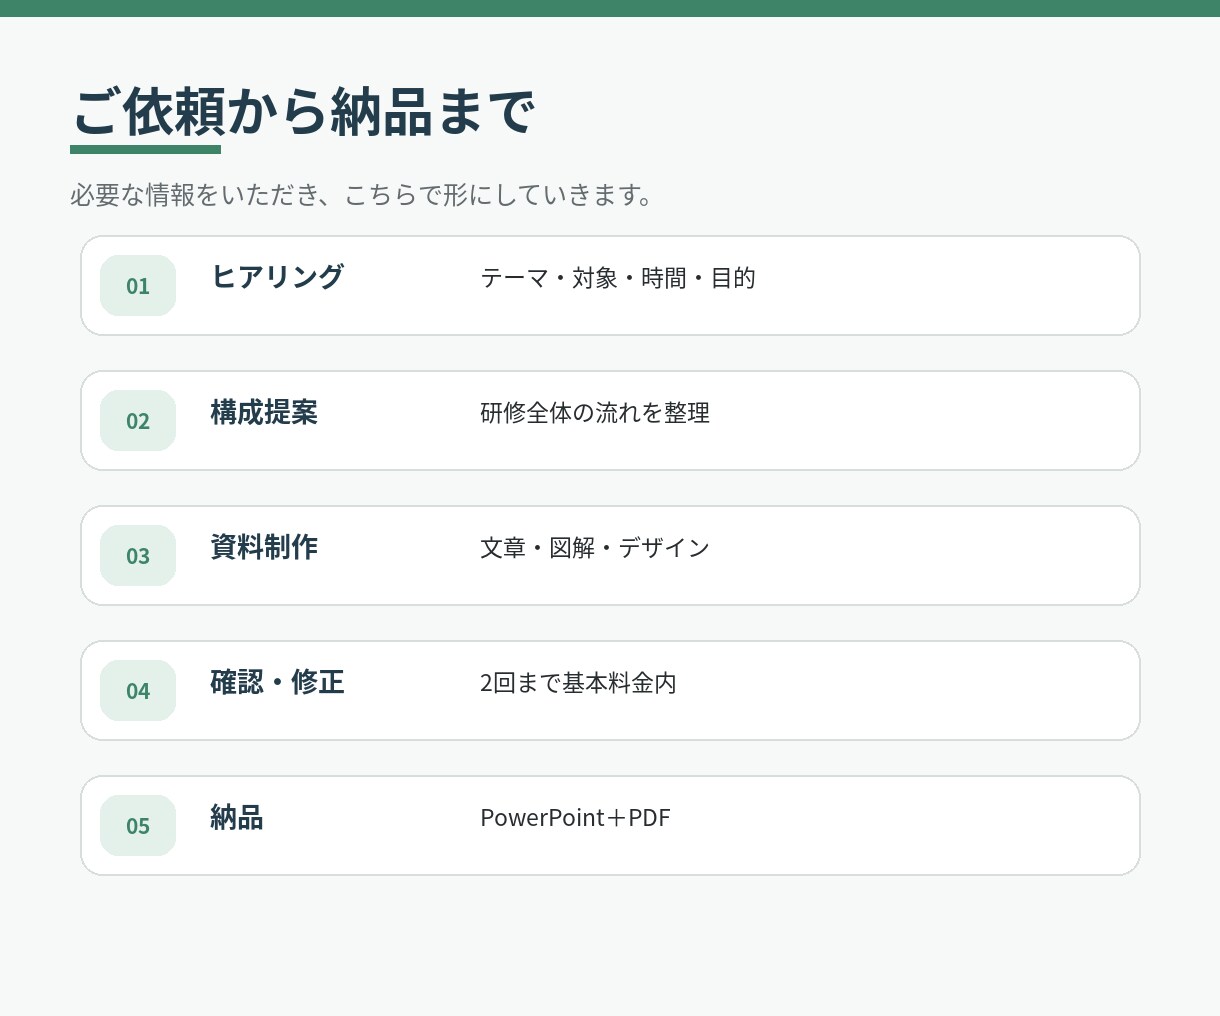Click description PowerPoint＋PDF

(x=575, y=818)
